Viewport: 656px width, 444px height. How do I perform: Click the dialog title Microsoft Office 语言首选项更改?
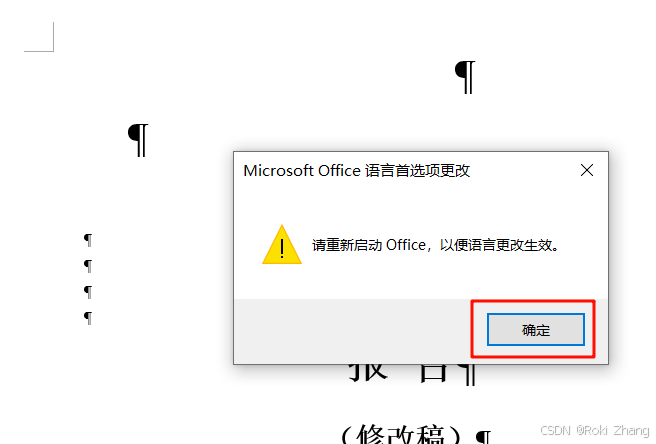click(x=356, y=171)
